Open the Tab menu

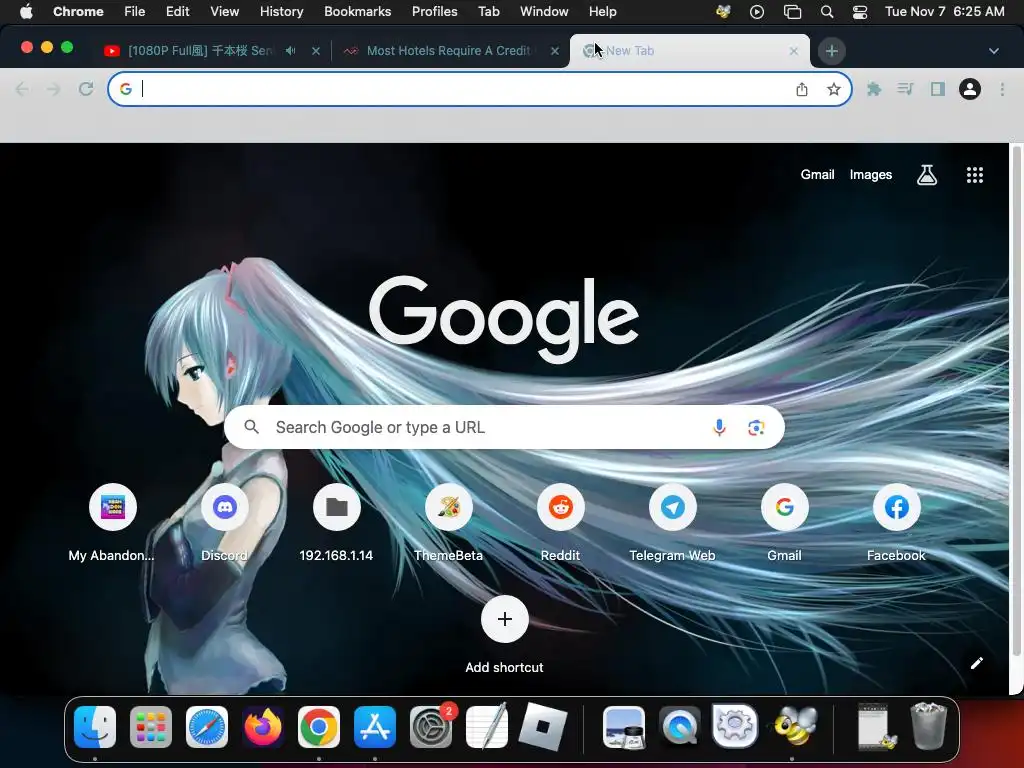tap(488, 11)
